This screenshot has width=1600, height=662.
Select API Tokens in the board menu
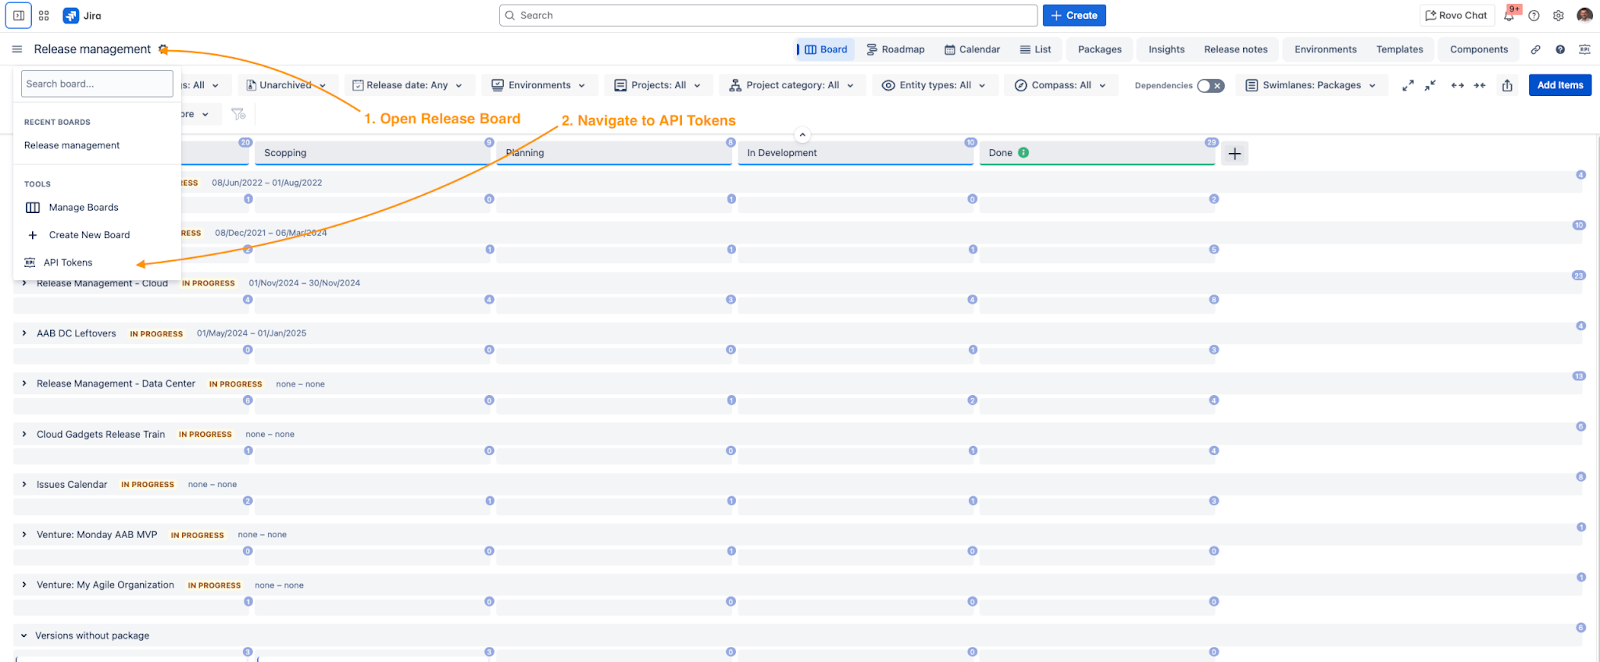(68, 262)
